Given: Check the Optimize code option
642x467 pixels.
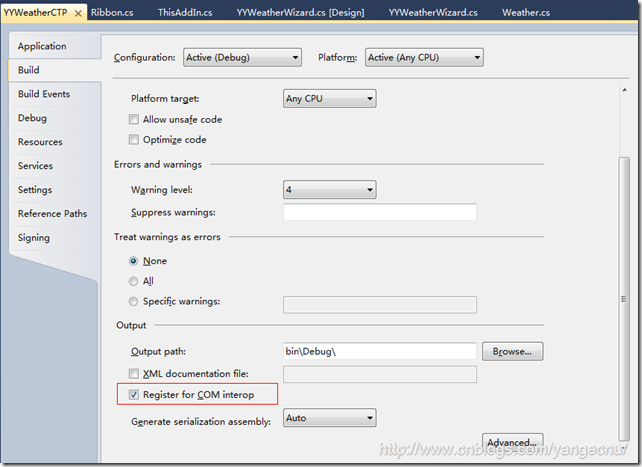Looking at the screenshot, I should pyautogui.click(x=134, y=140).
